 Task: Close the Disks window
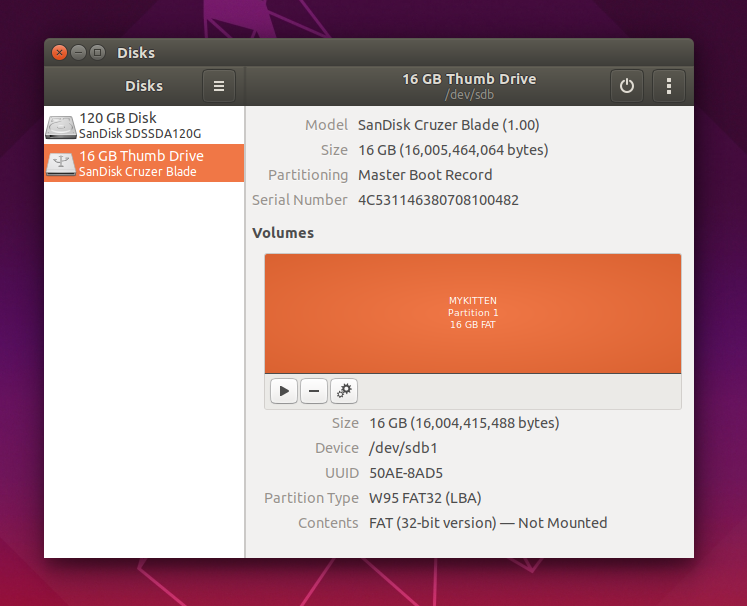(59, 52)
